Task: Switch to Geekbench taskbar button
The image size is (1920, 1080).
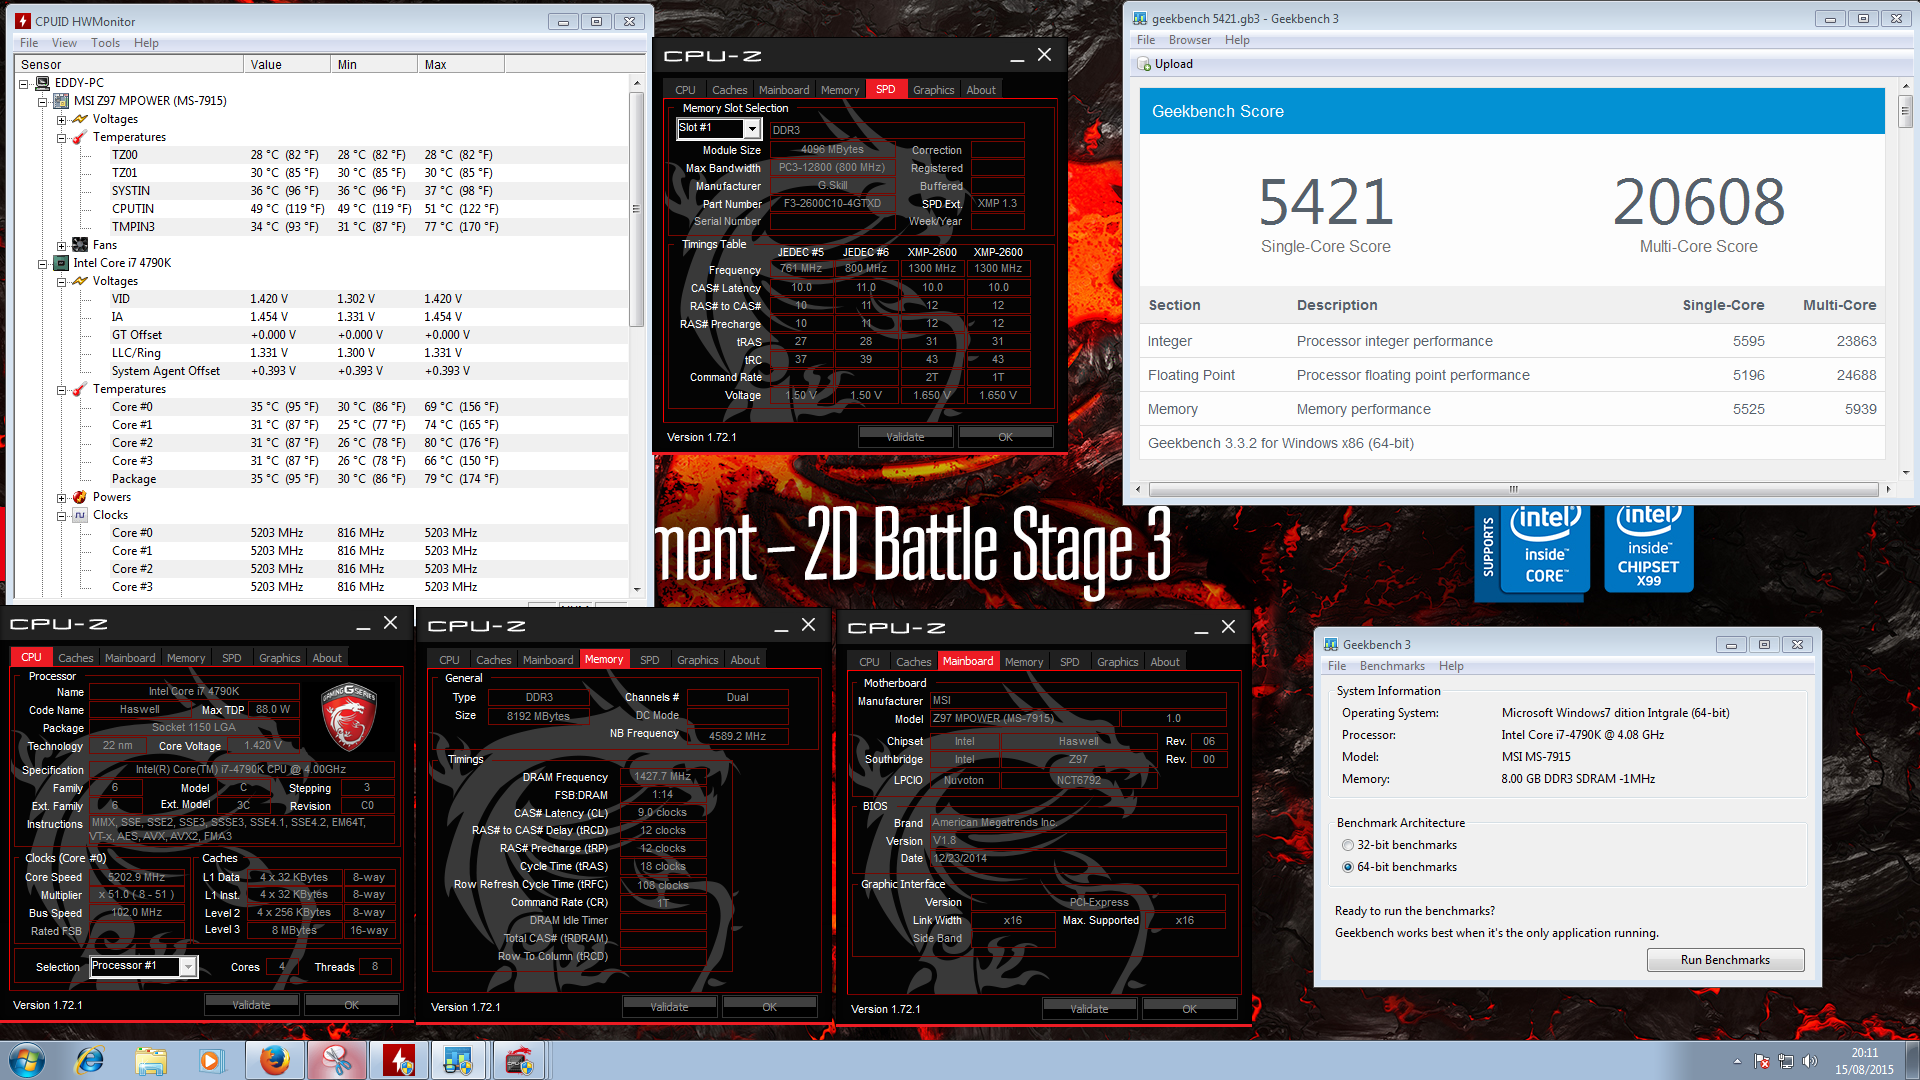Action: click(458, 1060)
